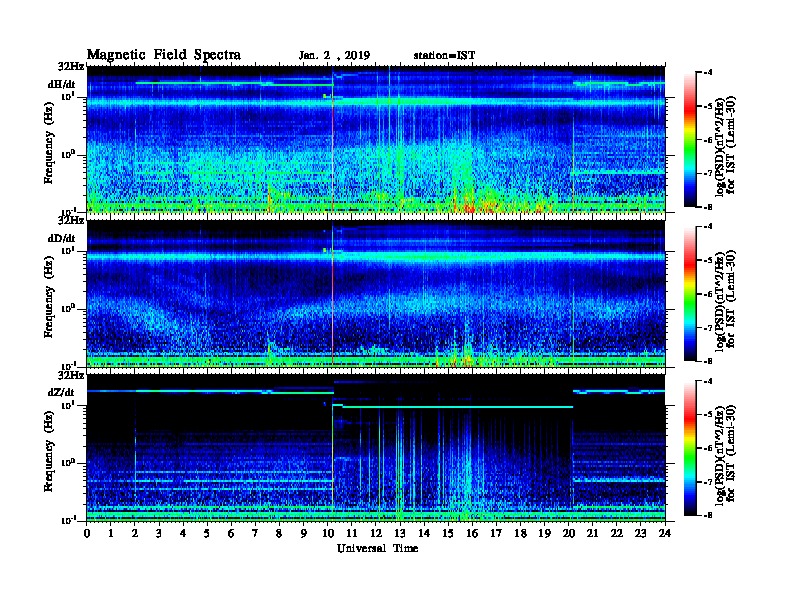Image resolution: width=792 pixels, height=612 pixels.
Task: Click hour 22 on the Universal Time axis
Action: (x=617, y=533)
